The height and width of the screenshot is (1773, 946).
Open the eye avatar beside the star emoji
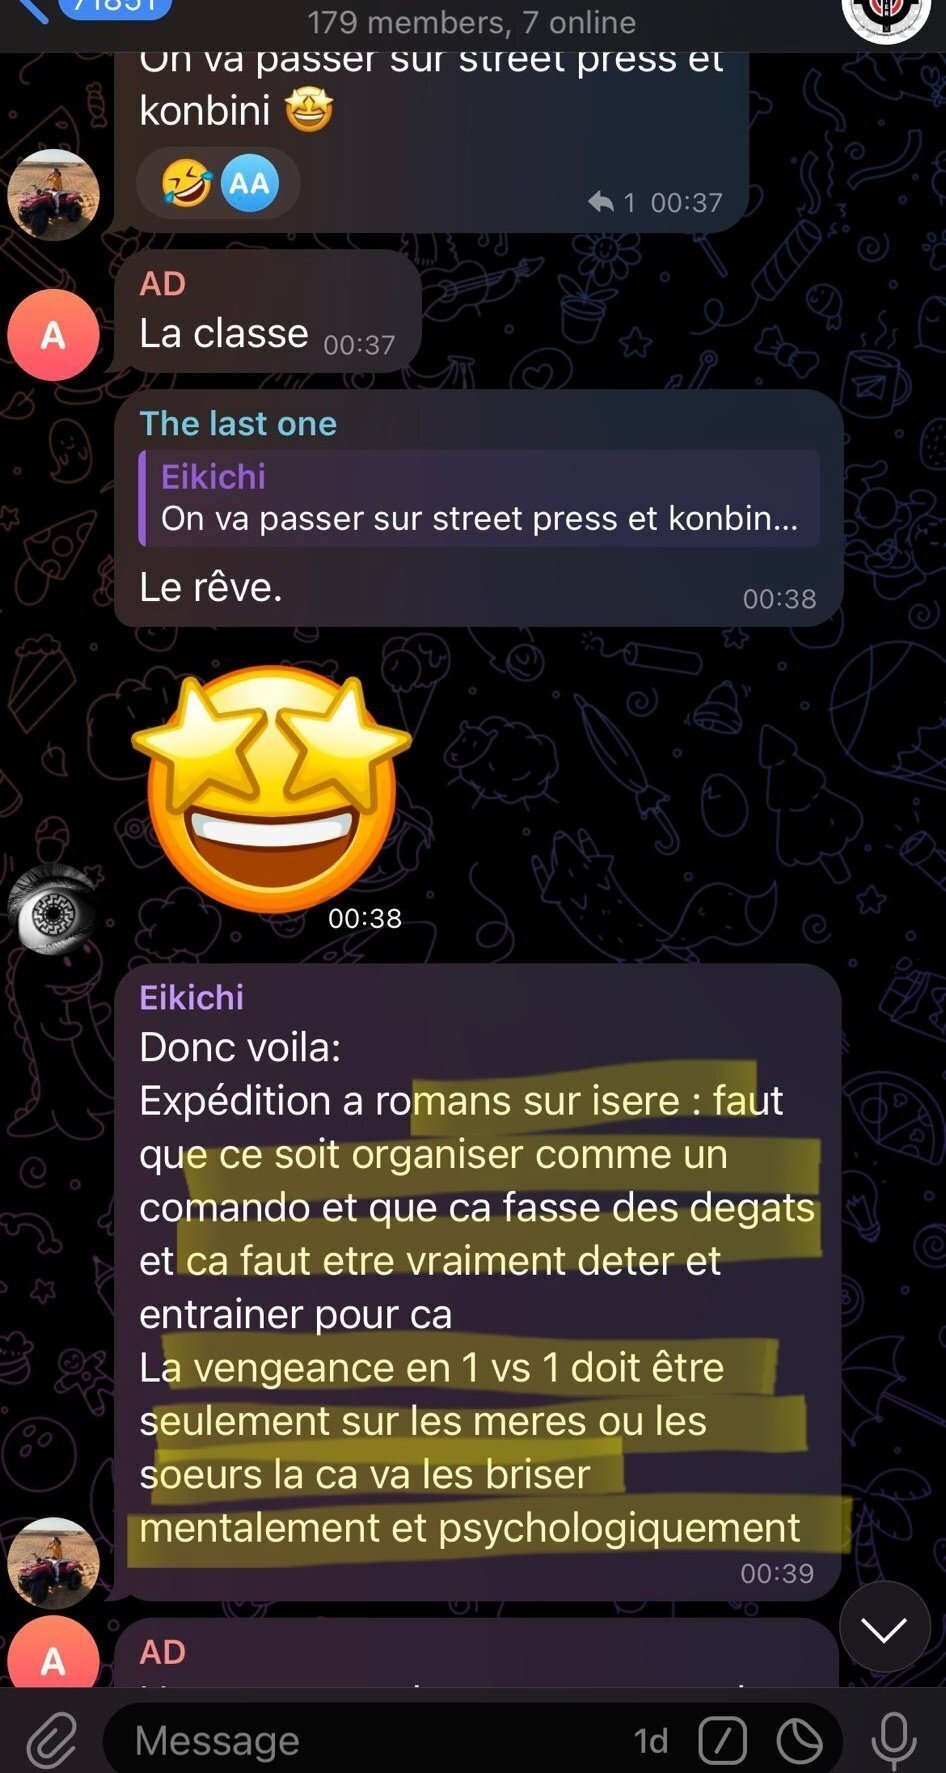53,908
